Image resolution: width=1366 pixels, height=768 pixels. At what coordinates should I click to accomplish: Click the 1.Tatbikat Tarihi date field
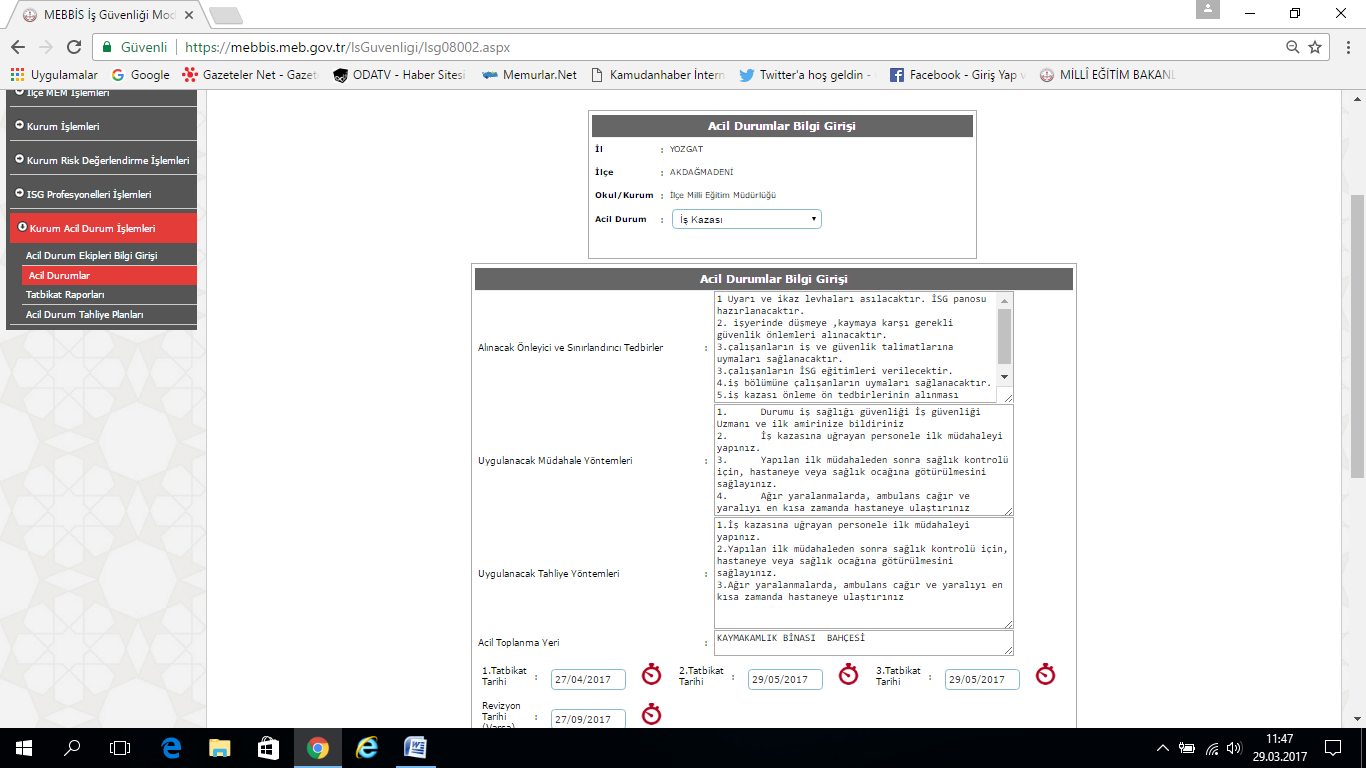[x=588, y=680]
